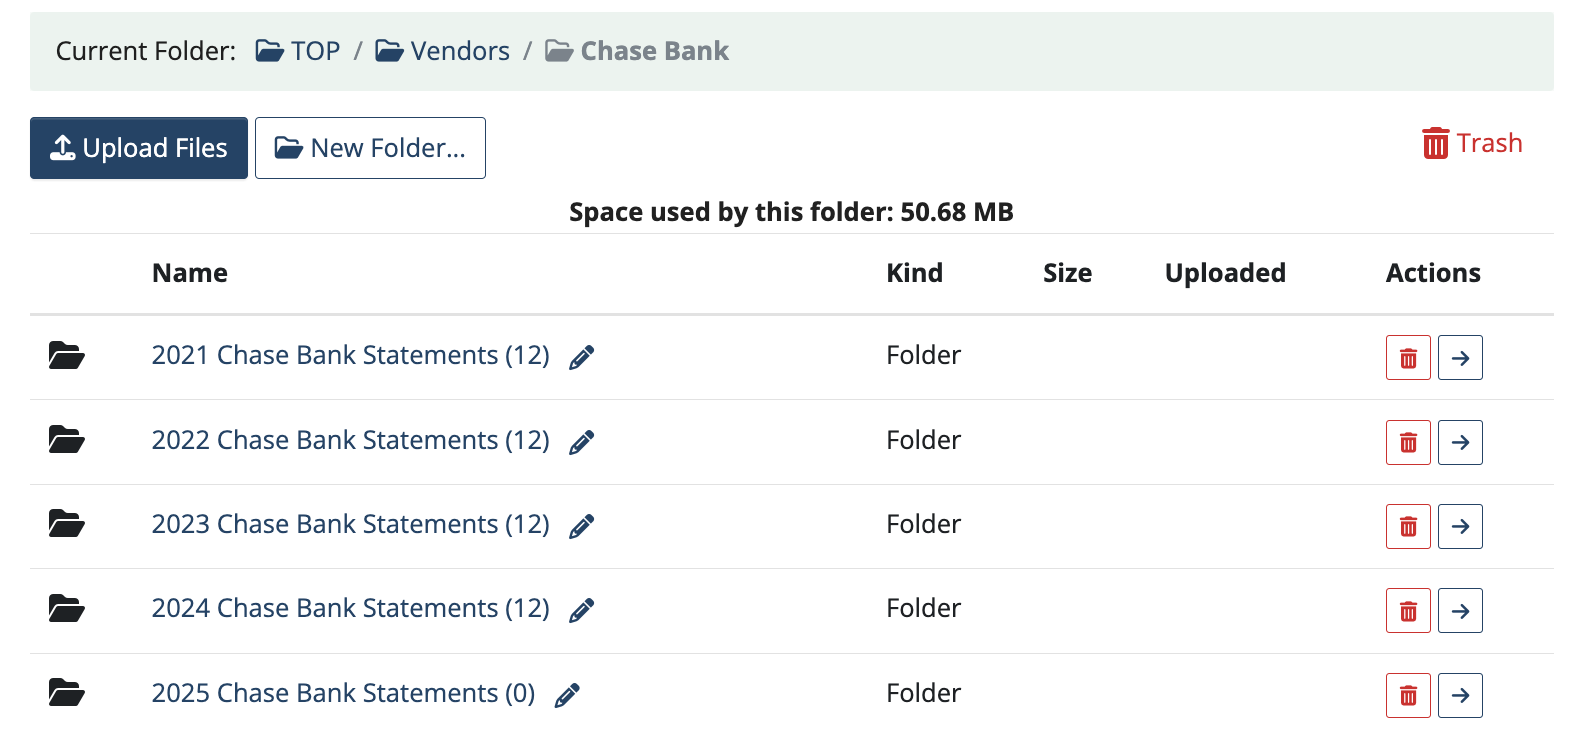Click the folder icon beside 2022 statements
Viewport: 1580px width, 750px height.
coord(66,439)
